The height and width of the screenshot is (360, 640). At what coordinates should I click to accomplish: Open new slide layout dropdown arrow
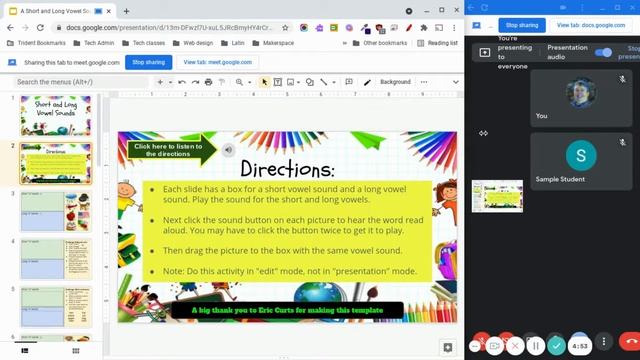(x=170, y=82)
